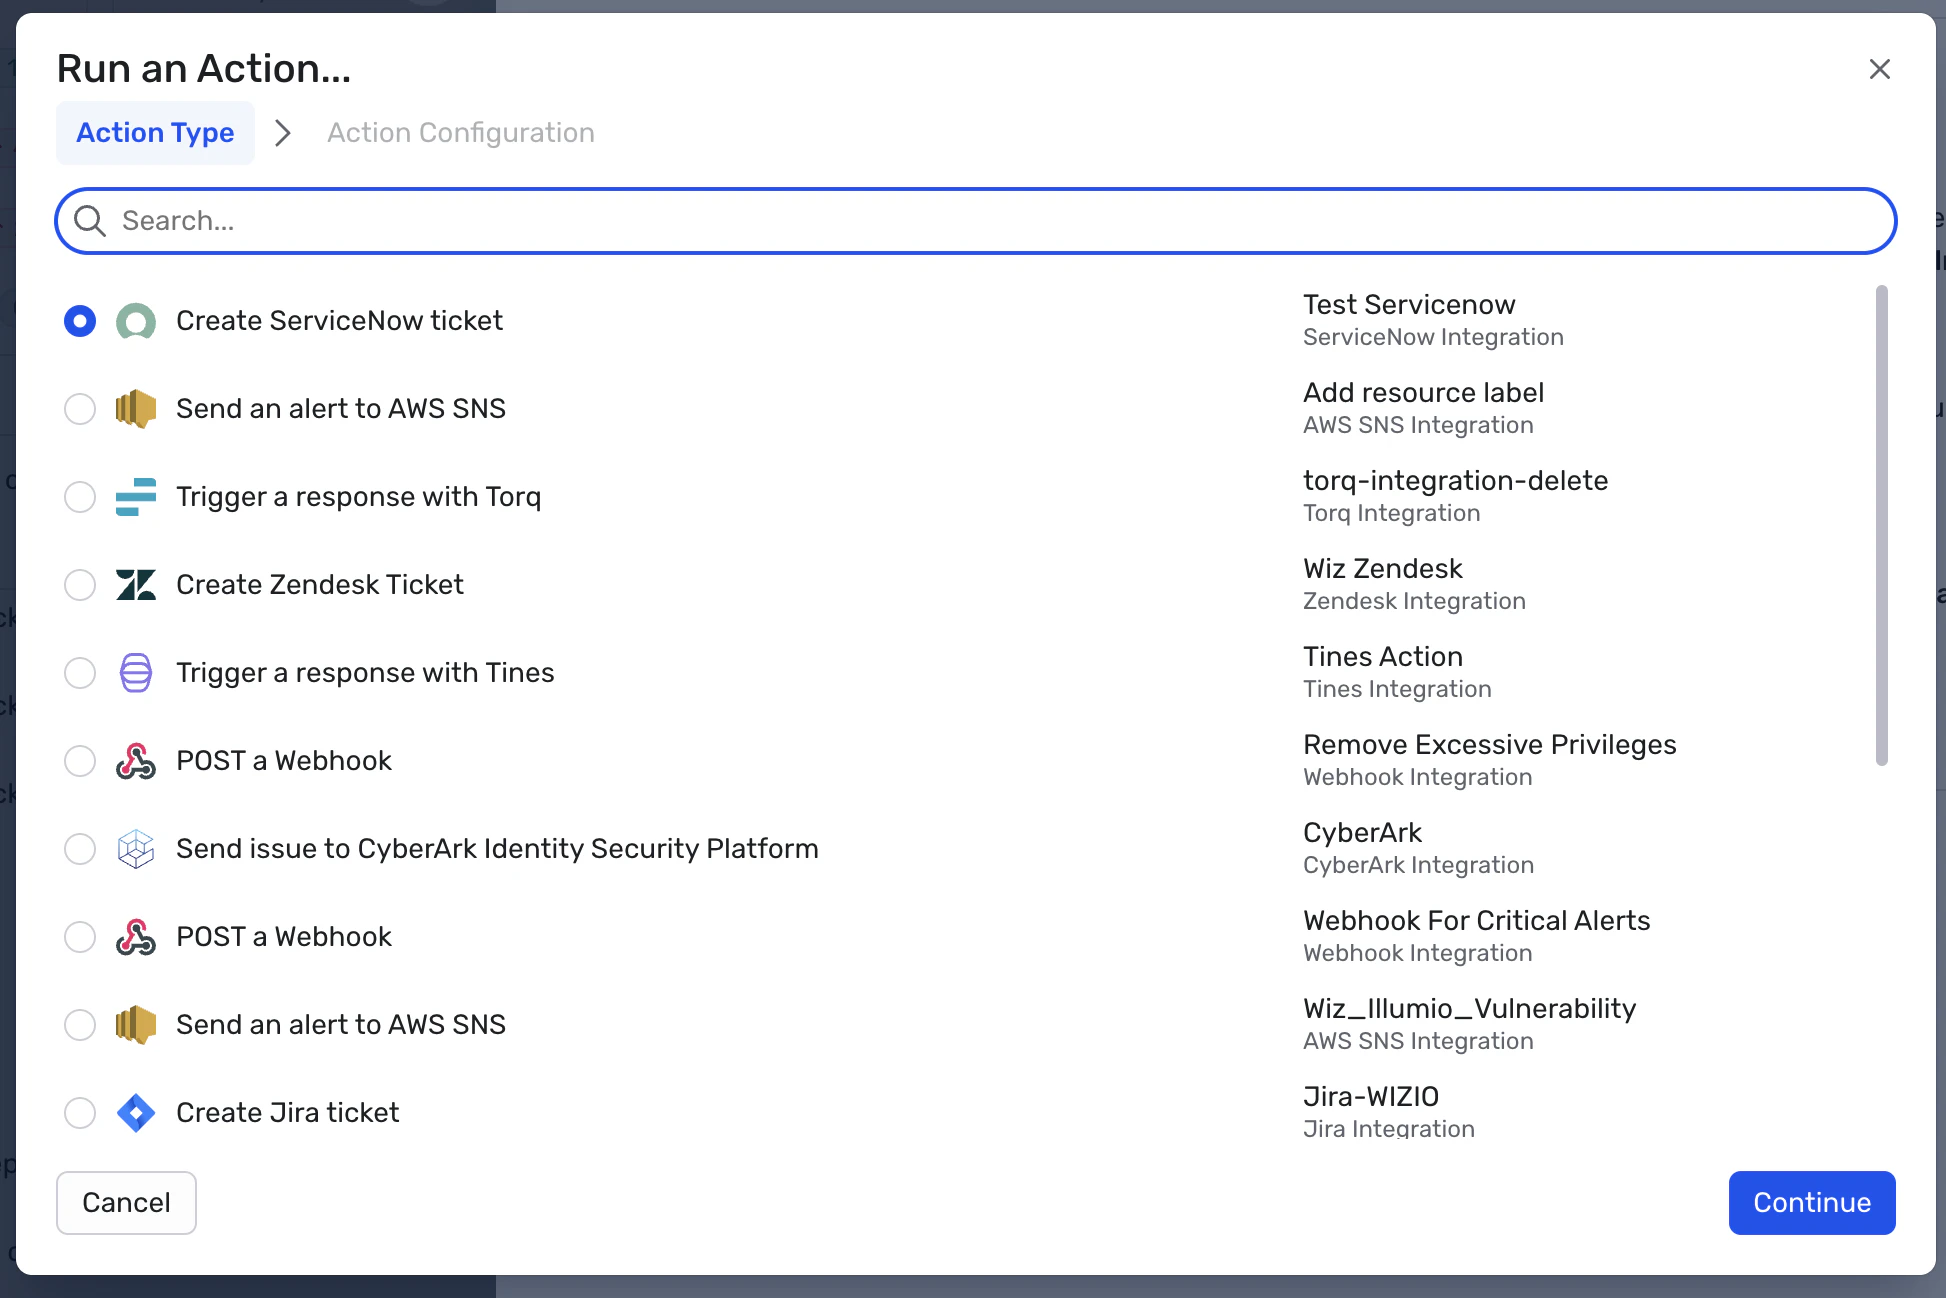The image size is (1946, 1298).
Task: Click the Tines Action integration name
Action: click(1383, 657)
